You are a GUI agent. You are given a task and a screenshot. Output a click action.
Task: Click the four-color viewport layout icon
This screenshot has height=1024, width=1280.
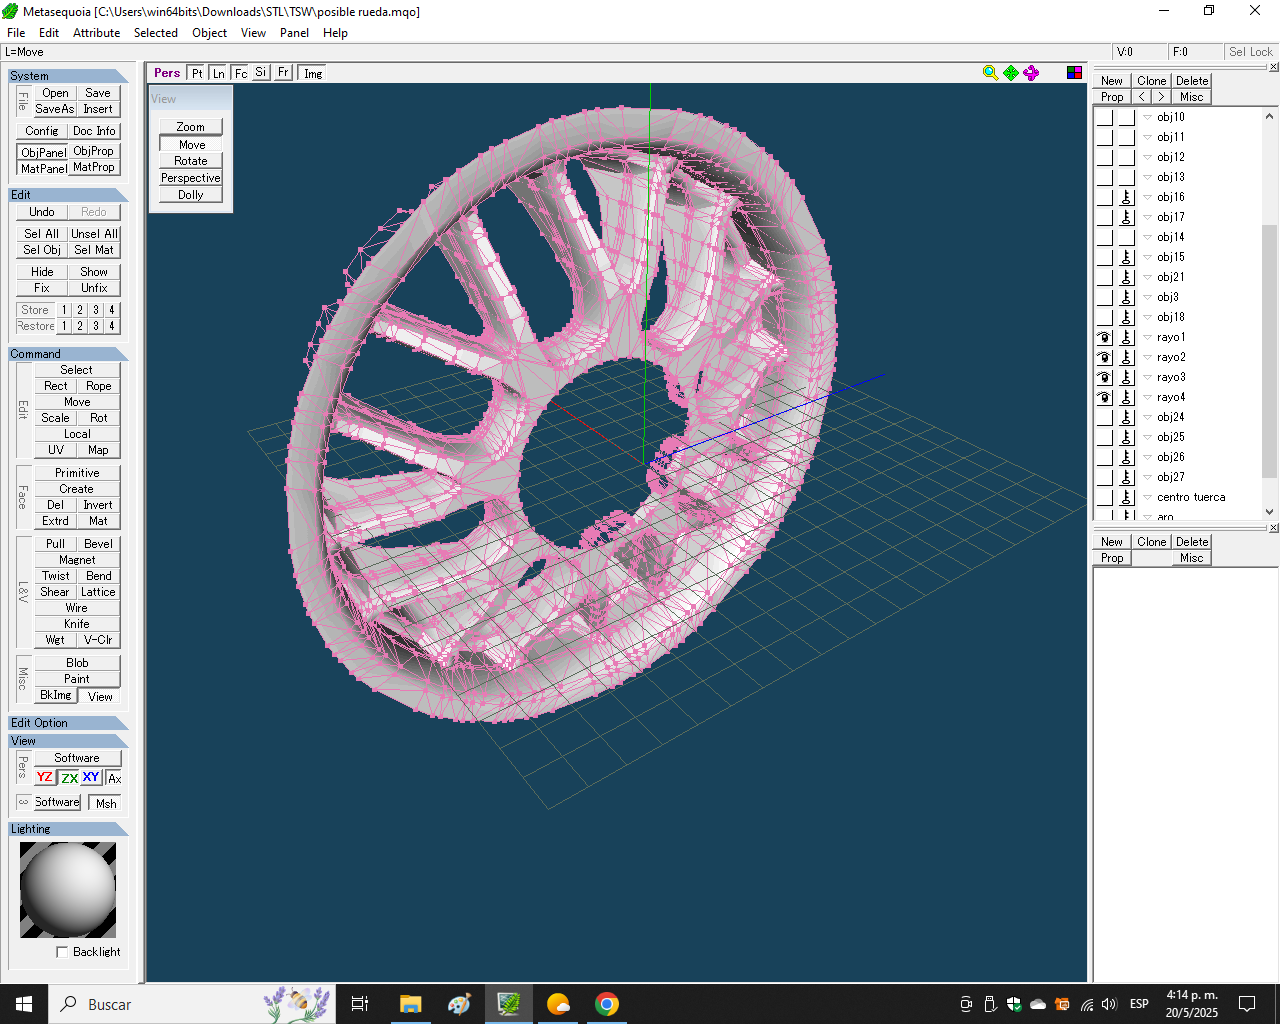(1074, 73)
